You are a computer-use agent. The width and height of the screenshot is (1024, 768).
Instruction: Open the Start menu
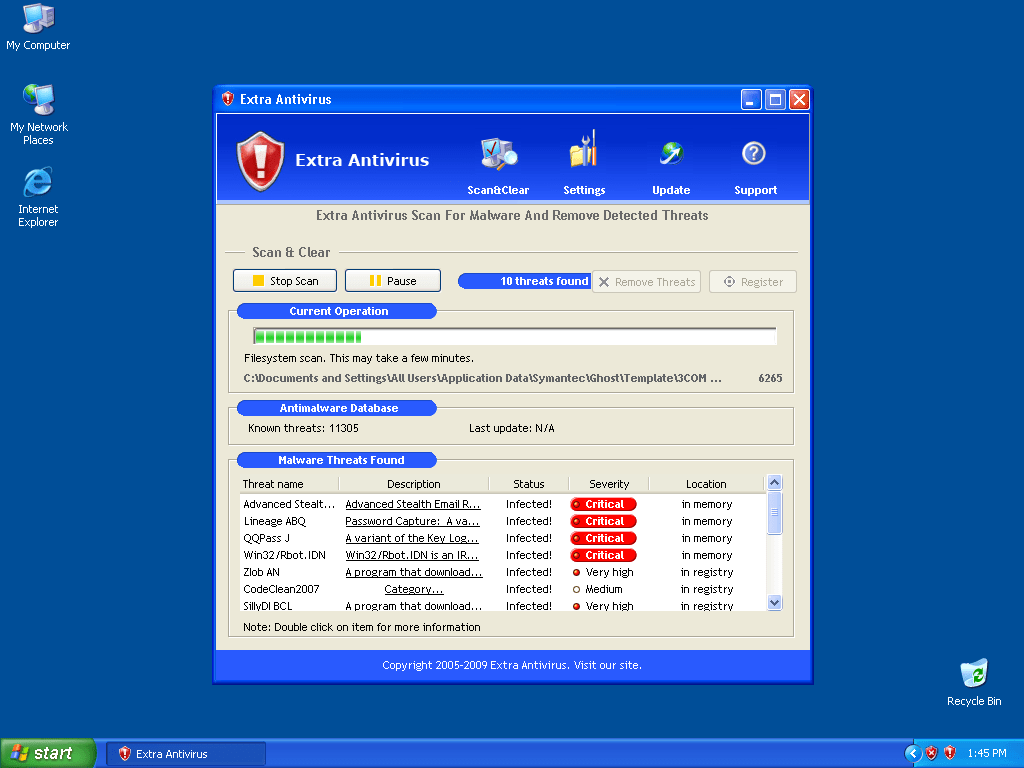coord(45,753)
